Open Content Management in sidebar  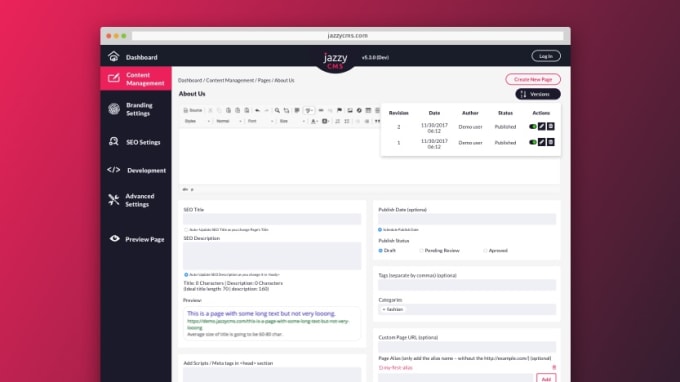pyautogui.click(x=136, y=78)
